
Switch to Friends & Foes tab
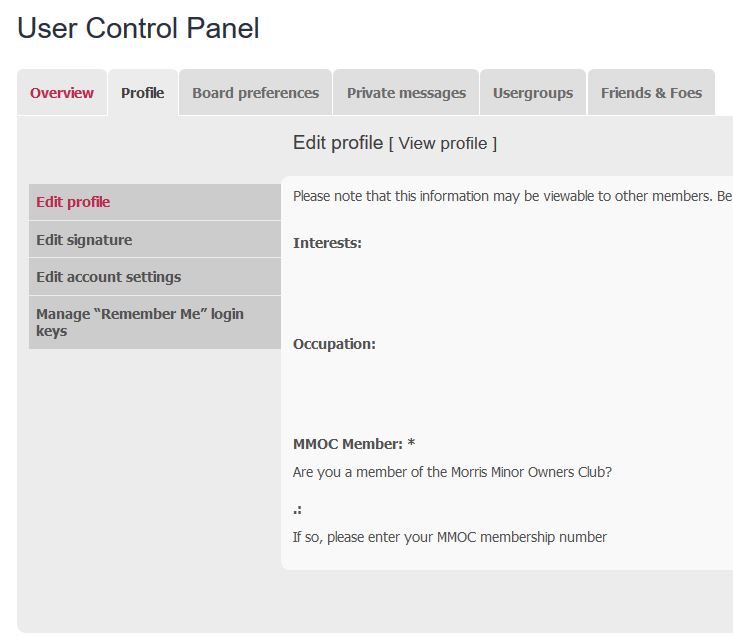(651, 93)
